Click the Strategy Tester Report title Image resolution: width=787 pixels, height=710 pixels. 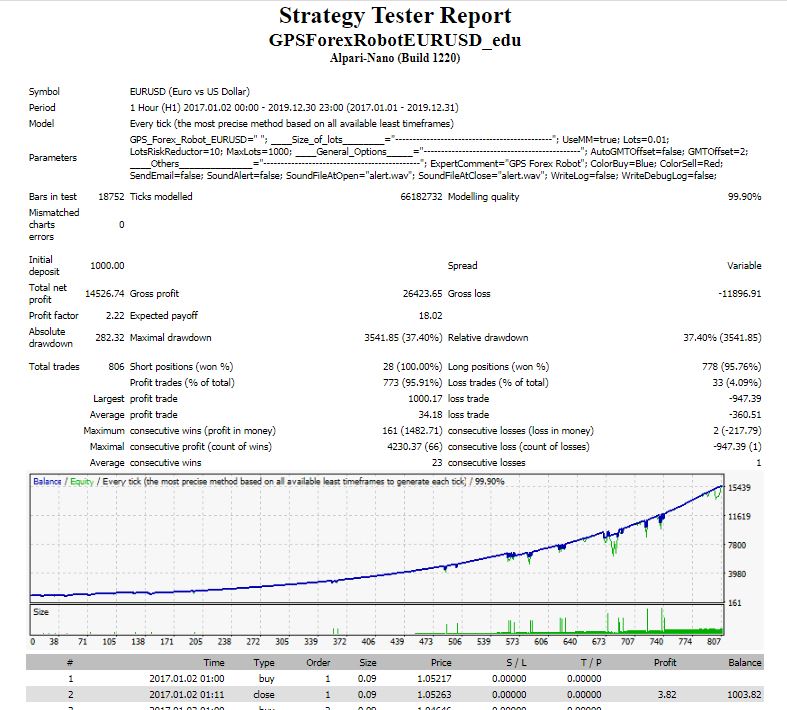click(x=395, y=16)
